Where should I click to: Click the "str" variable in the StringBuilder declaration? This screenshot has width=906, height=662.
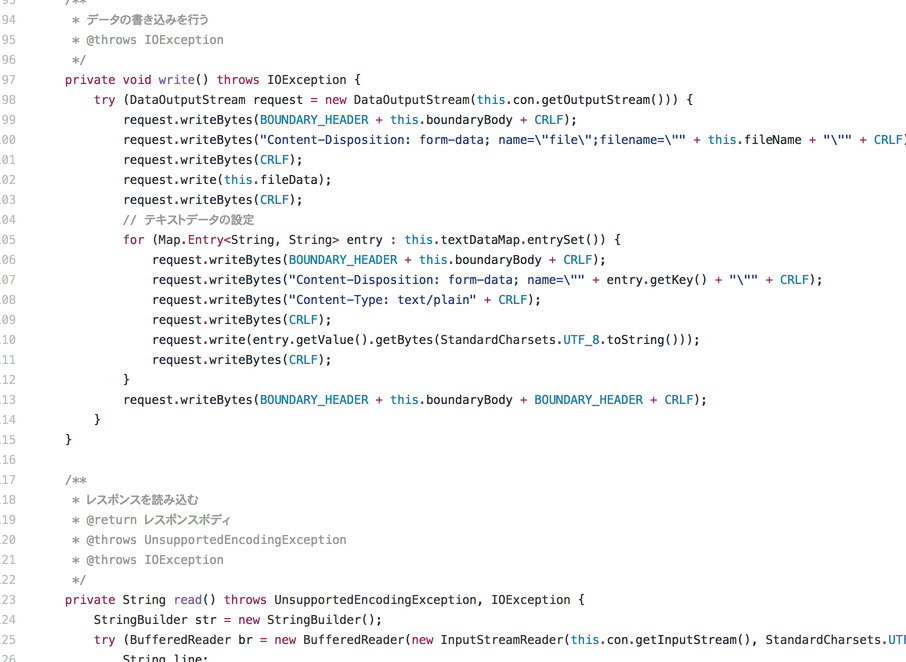[205, 620]
